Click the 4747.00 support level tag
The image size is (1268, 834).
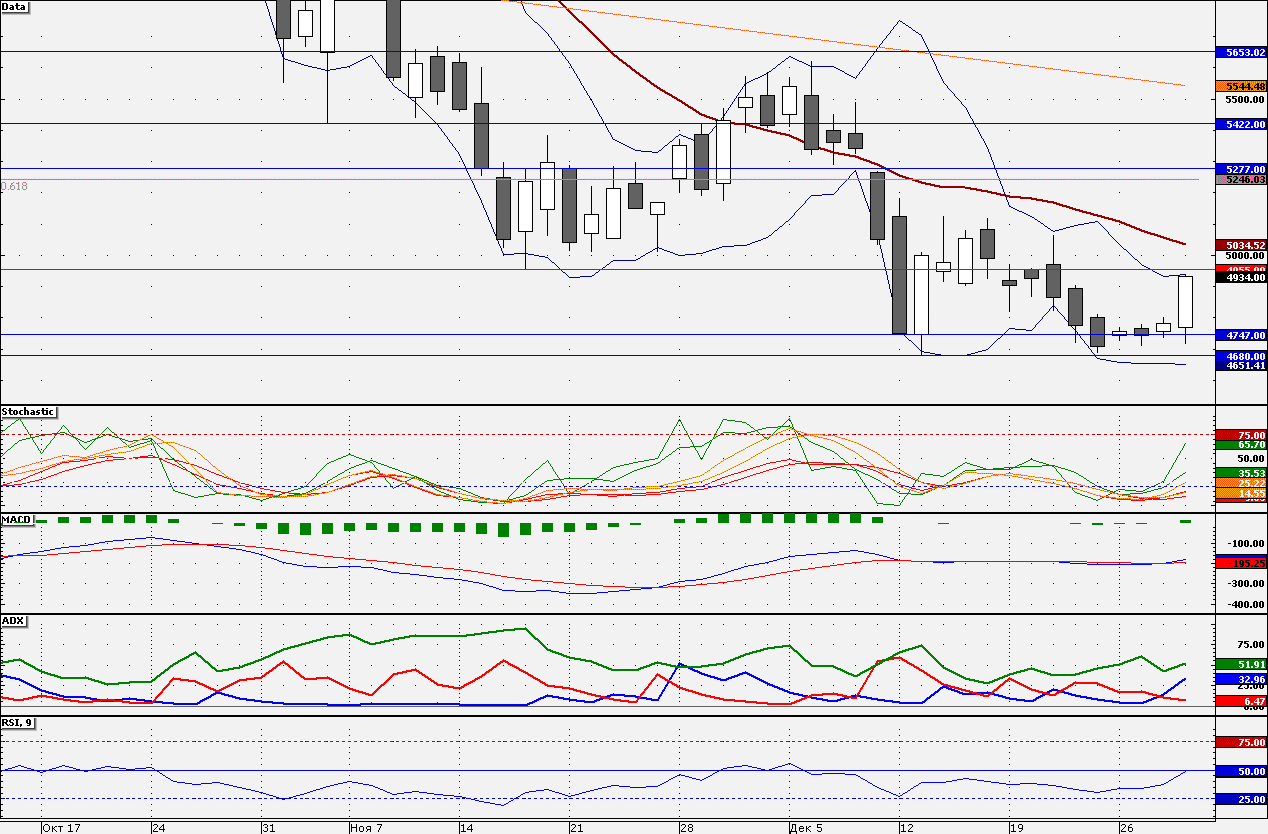1240,336
